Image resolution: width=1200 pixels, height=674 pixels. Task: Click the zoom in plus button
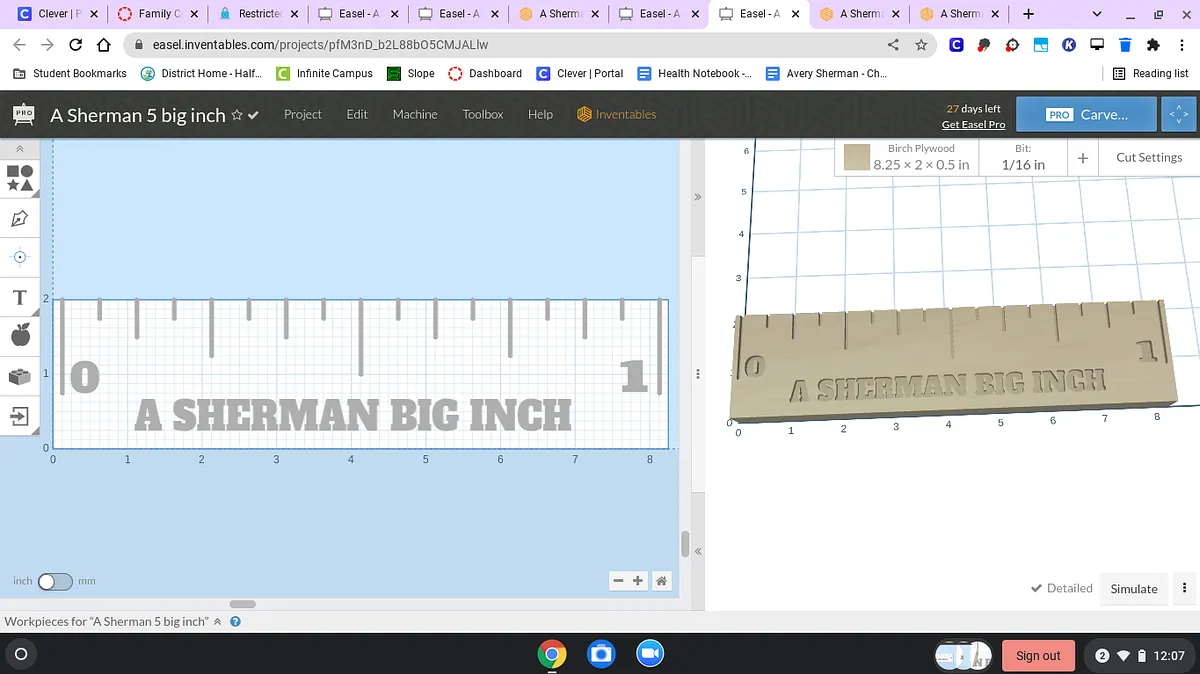pyautogui.click(x=638, y=581)
